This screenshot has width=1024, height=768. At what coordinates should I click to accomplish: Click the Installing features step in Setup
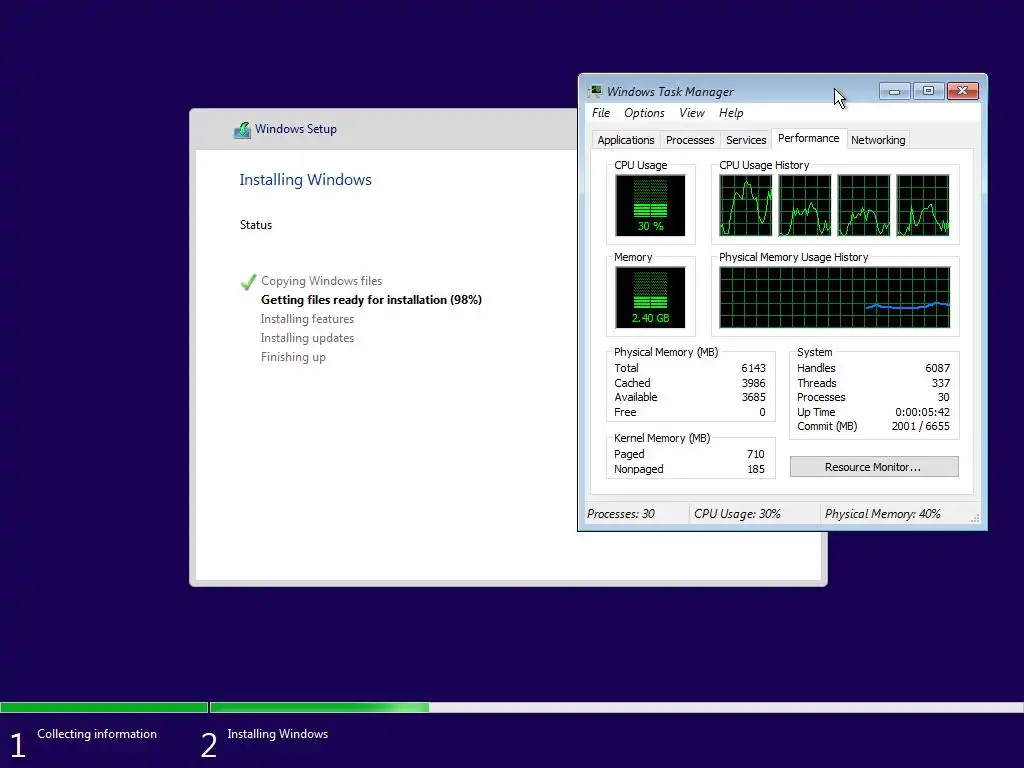coord(307,319)
